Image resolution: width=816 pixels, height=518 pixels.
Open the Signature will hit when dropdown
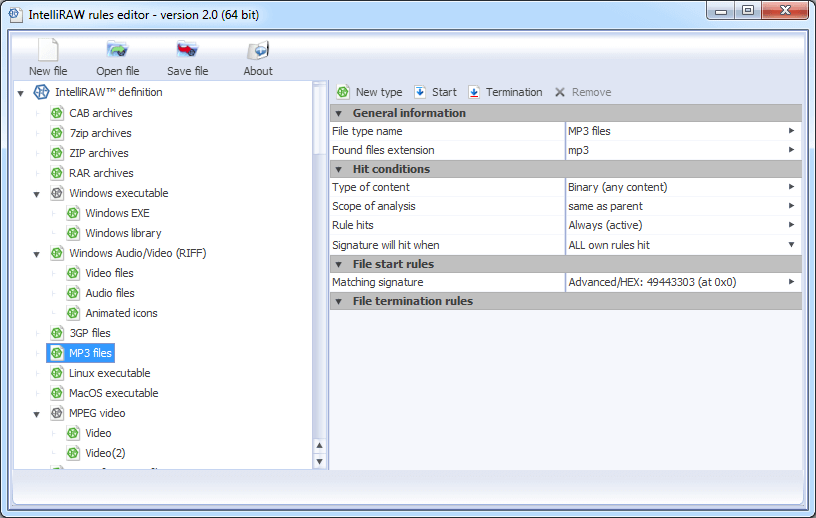791,245
